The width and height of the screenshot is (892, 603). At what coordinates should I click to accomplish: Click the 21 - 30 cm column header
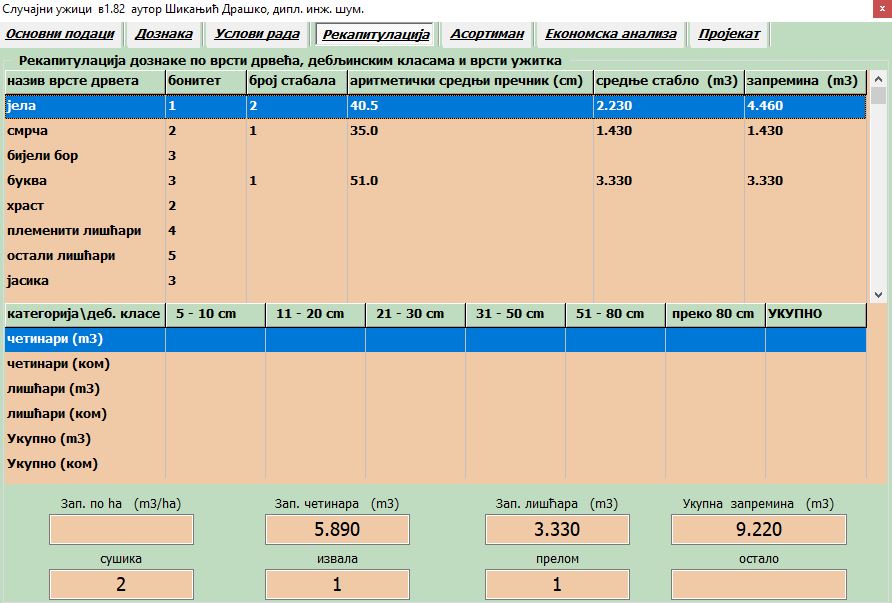416,315
